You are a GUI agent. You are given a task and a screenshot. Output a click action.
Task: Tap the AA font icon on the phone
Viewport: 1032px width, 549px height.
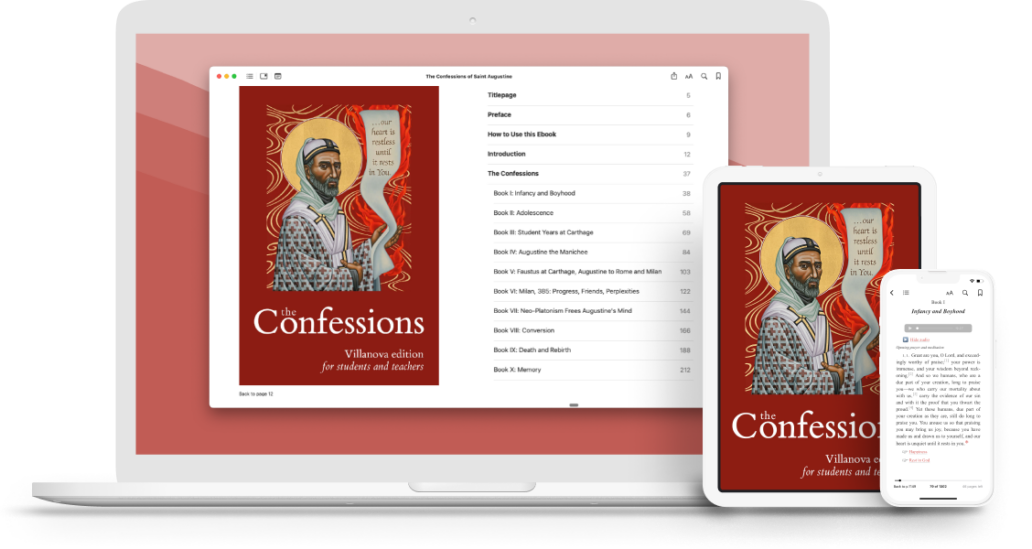point(949,293)
